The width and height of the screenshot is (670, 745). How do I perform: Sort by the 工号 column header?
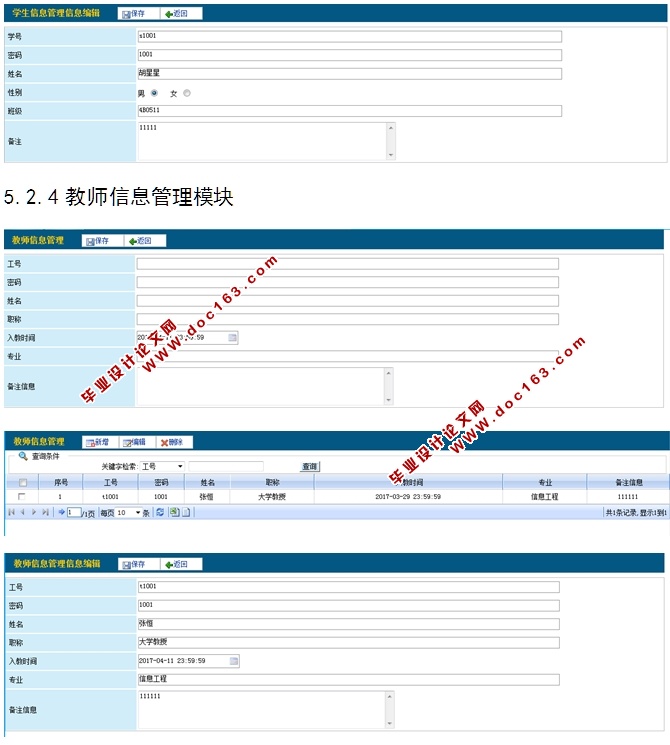point(110,482)
